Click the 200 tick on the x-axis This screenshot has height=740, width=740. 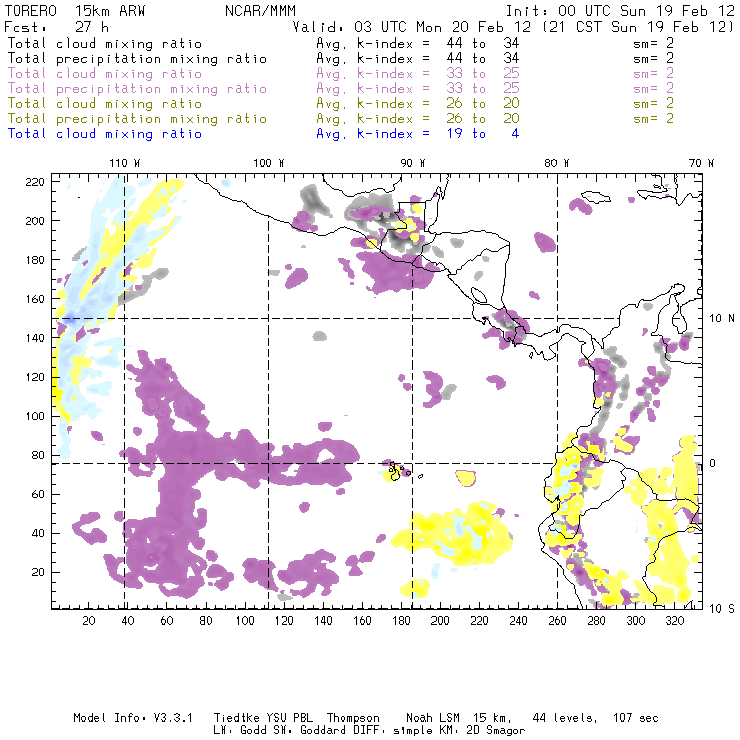[x=440, y=621]
